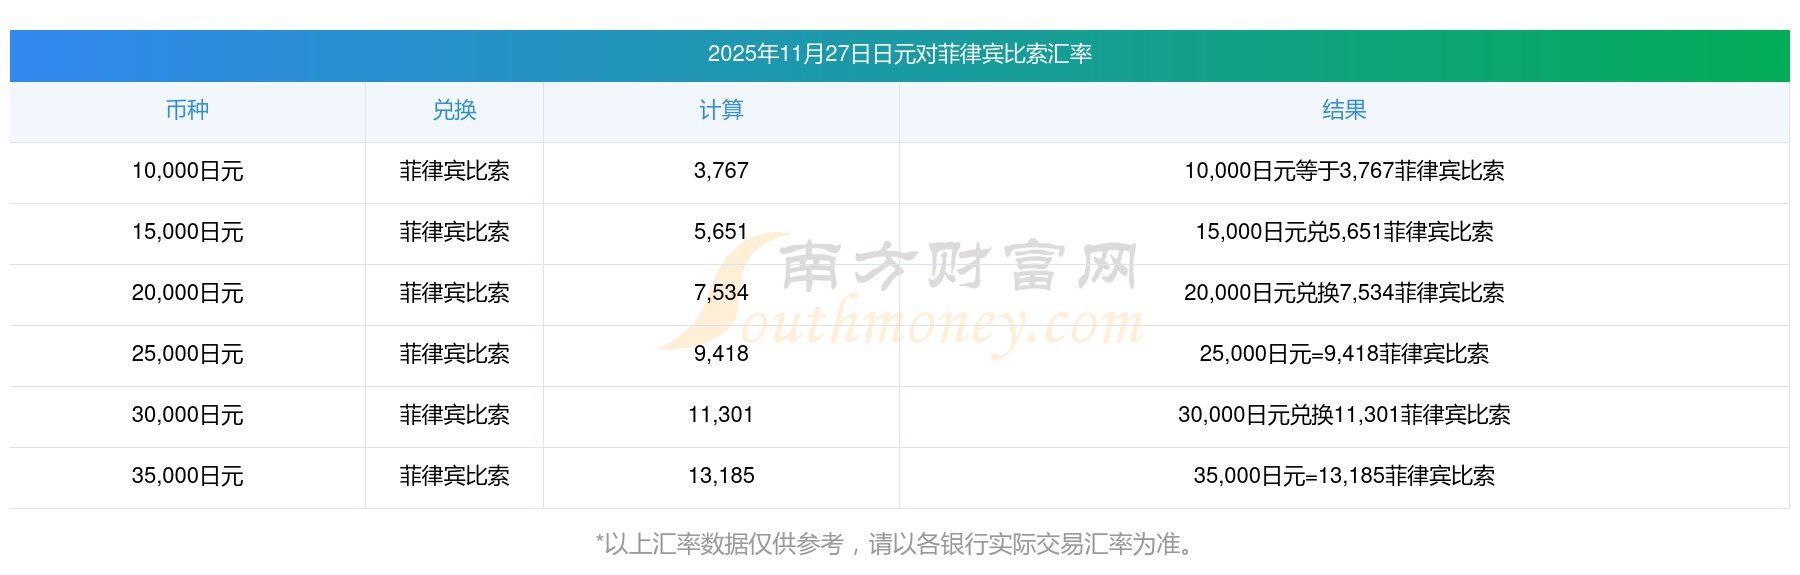
Task: Select the 30,000日元 cell
Action: coord(187,415)
